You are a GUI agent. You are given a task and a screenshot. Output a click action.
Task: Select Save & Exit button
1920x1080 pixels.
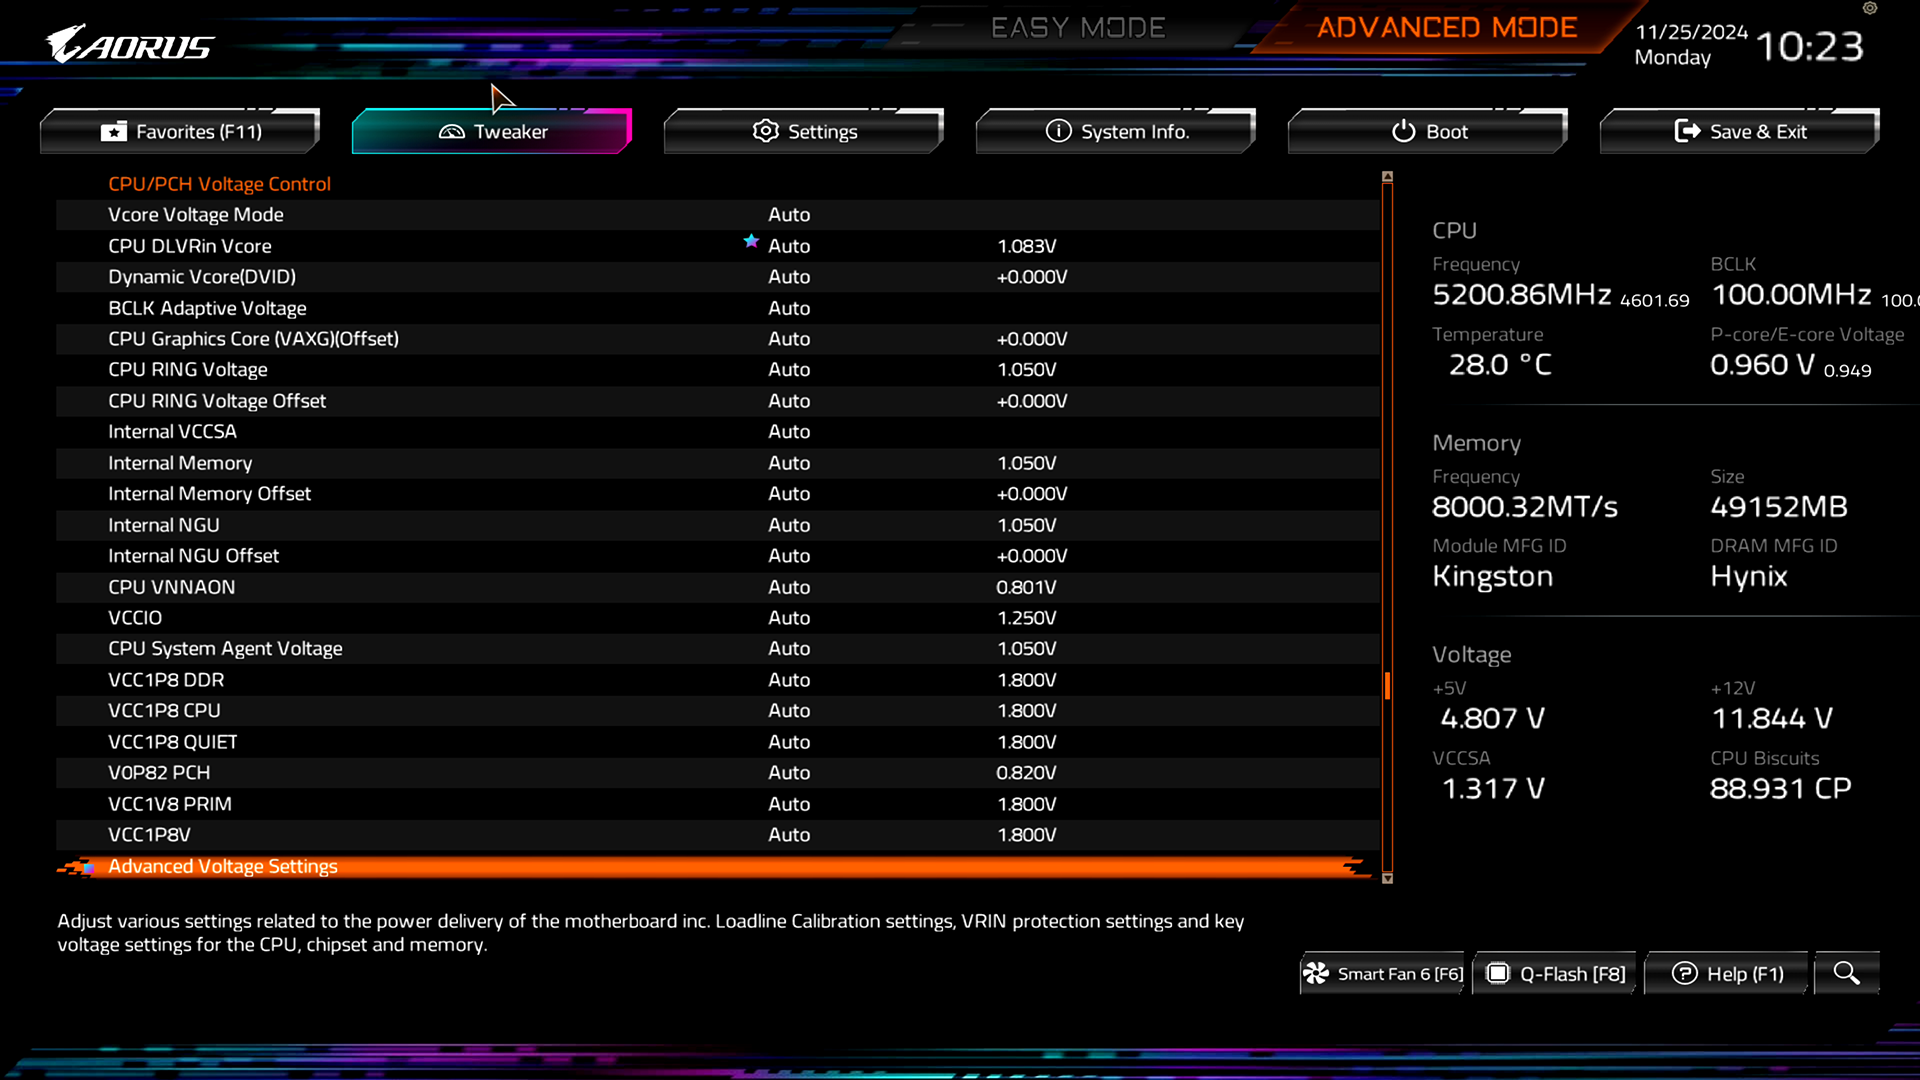(1741, 131)
